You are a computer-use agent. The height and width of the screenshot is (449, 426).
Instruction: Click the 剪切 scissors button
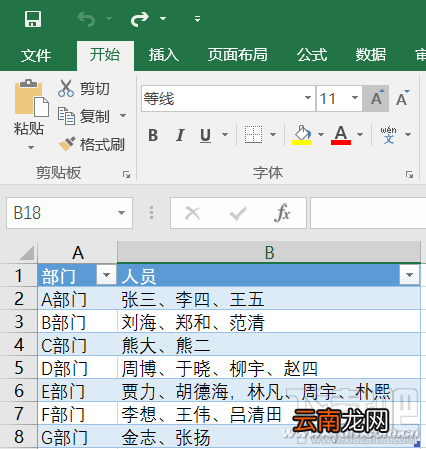coord(84,88)
